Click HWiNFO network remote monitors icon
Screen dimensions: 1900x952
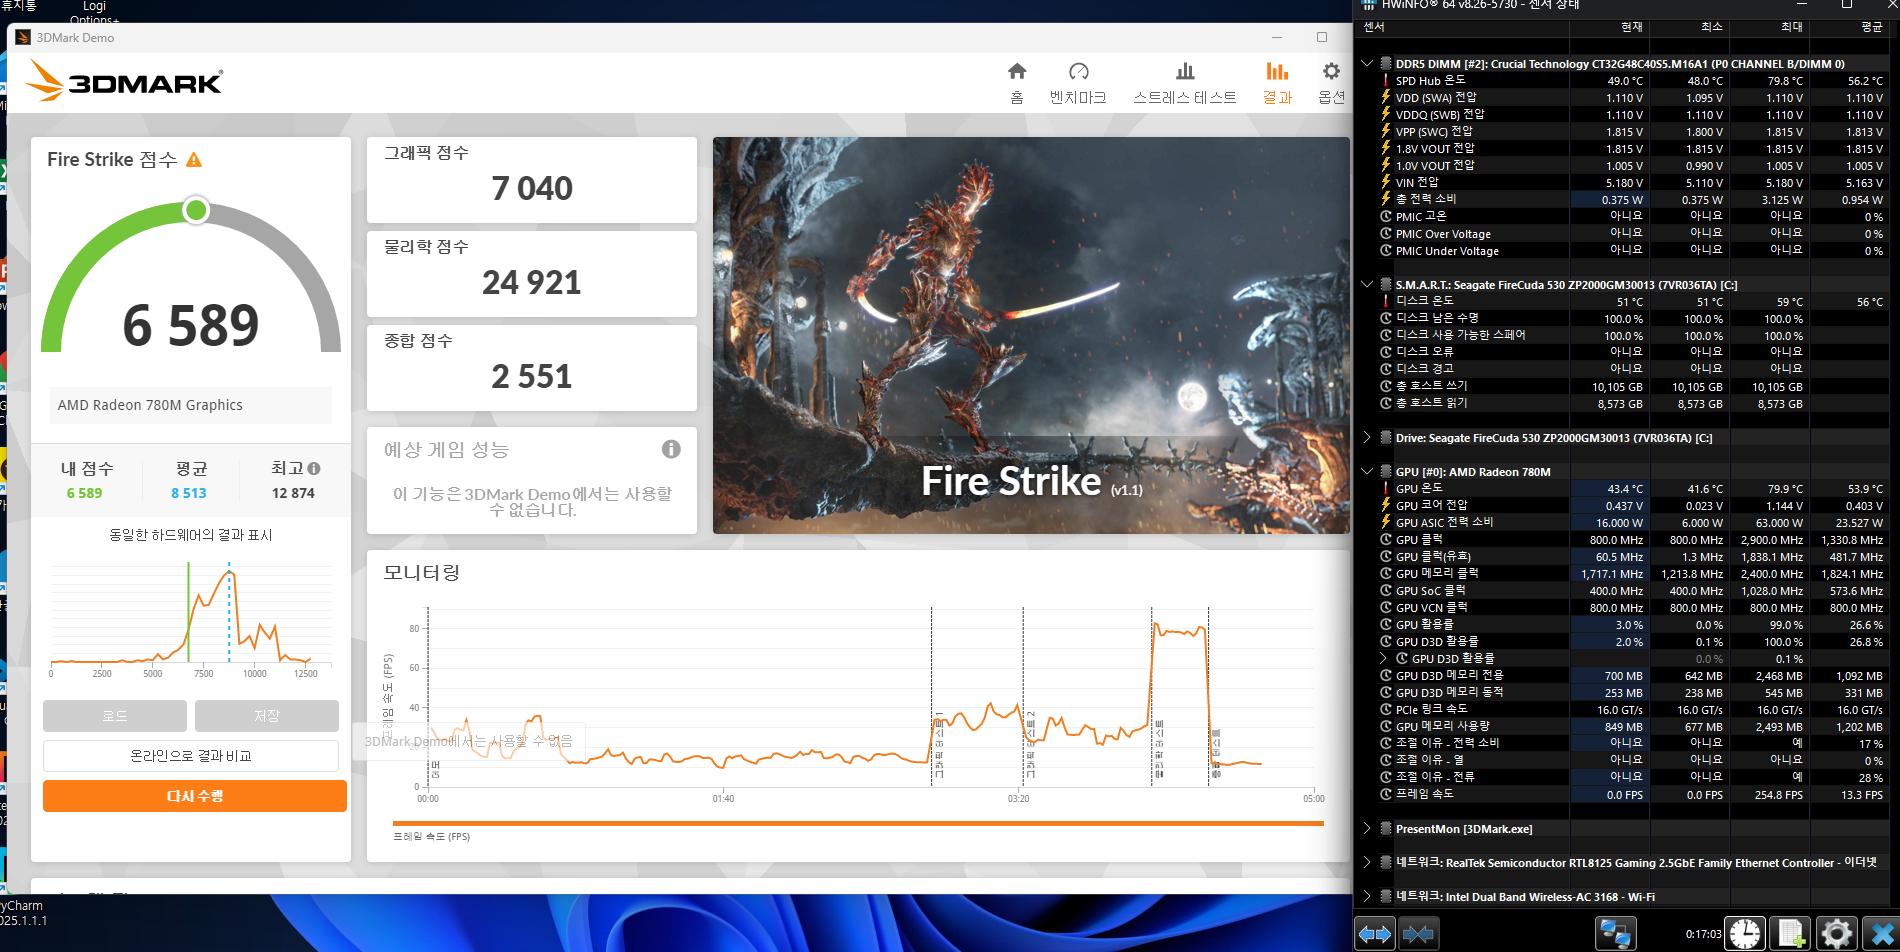coord(1615,934)
